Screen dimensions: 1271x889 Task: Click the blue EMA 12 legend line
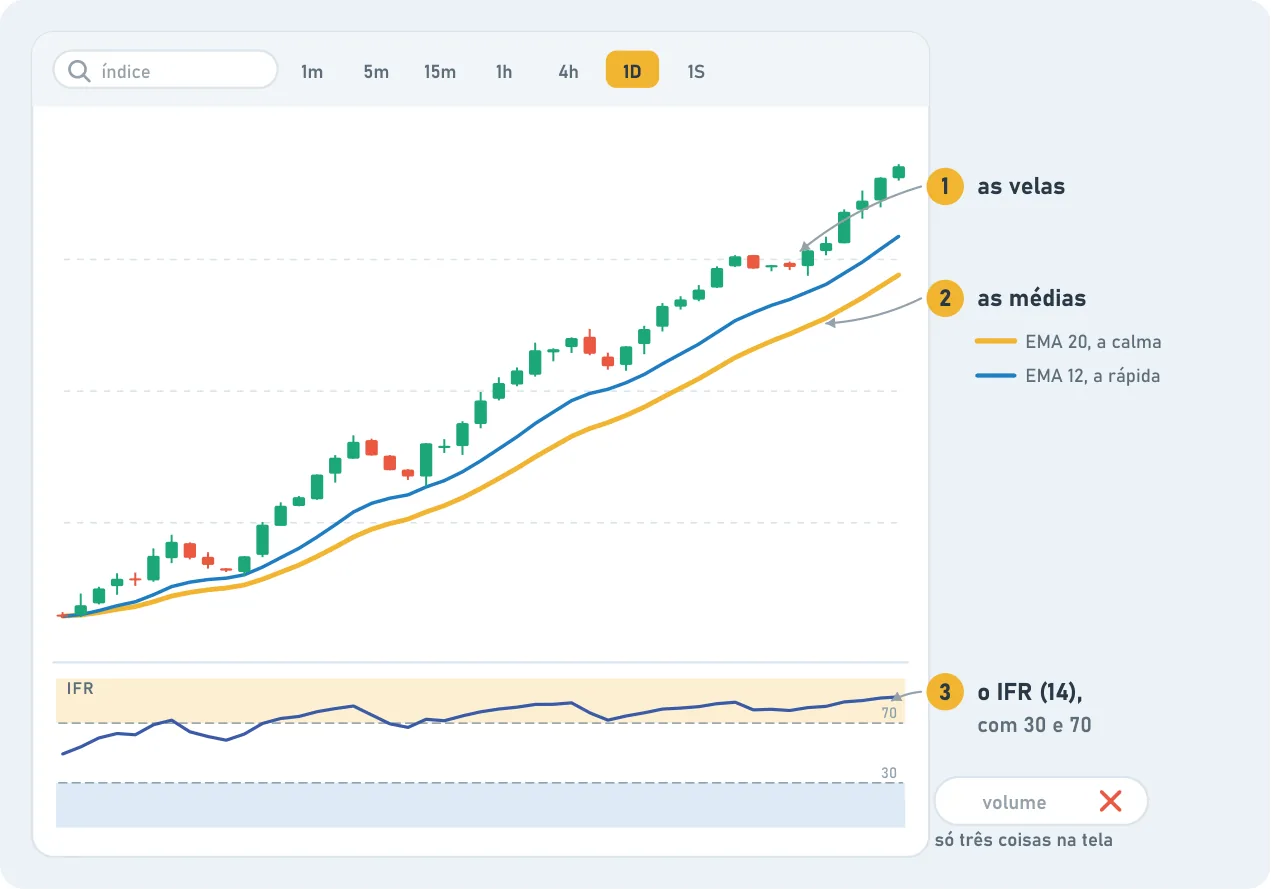tap(996, 376)
